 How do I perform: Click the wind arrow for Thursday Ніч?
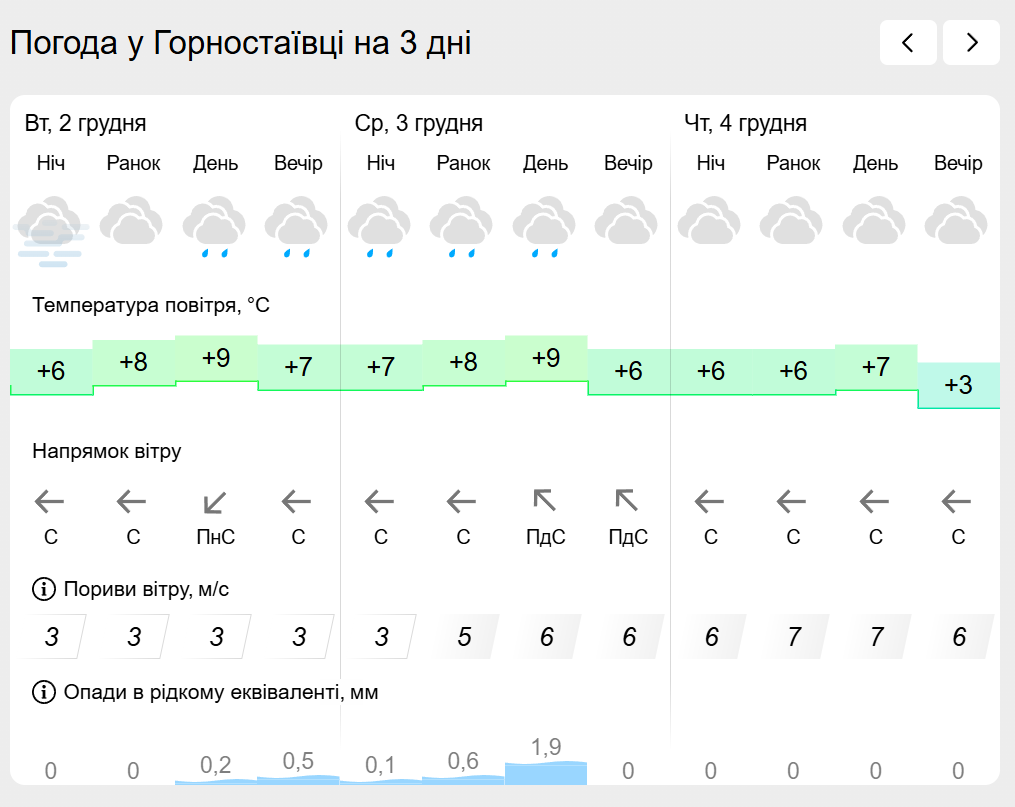(710, 500)
